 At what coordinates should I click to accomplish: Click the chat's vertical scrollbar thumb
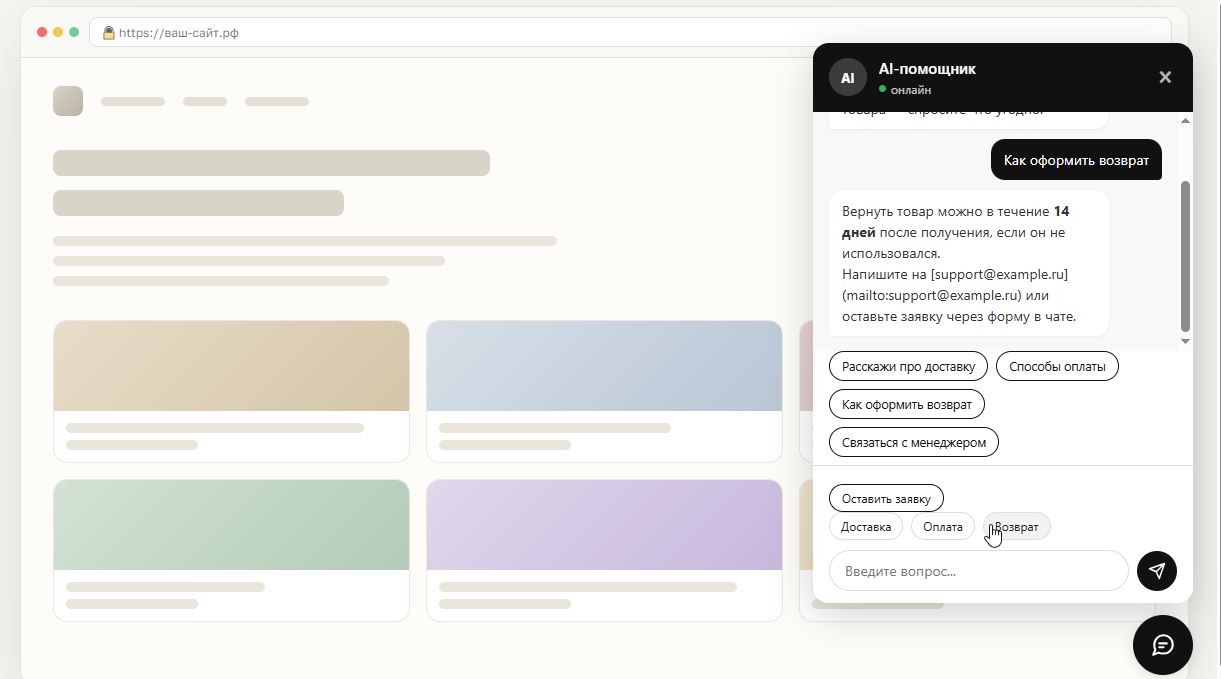[x=1185, y=256]
